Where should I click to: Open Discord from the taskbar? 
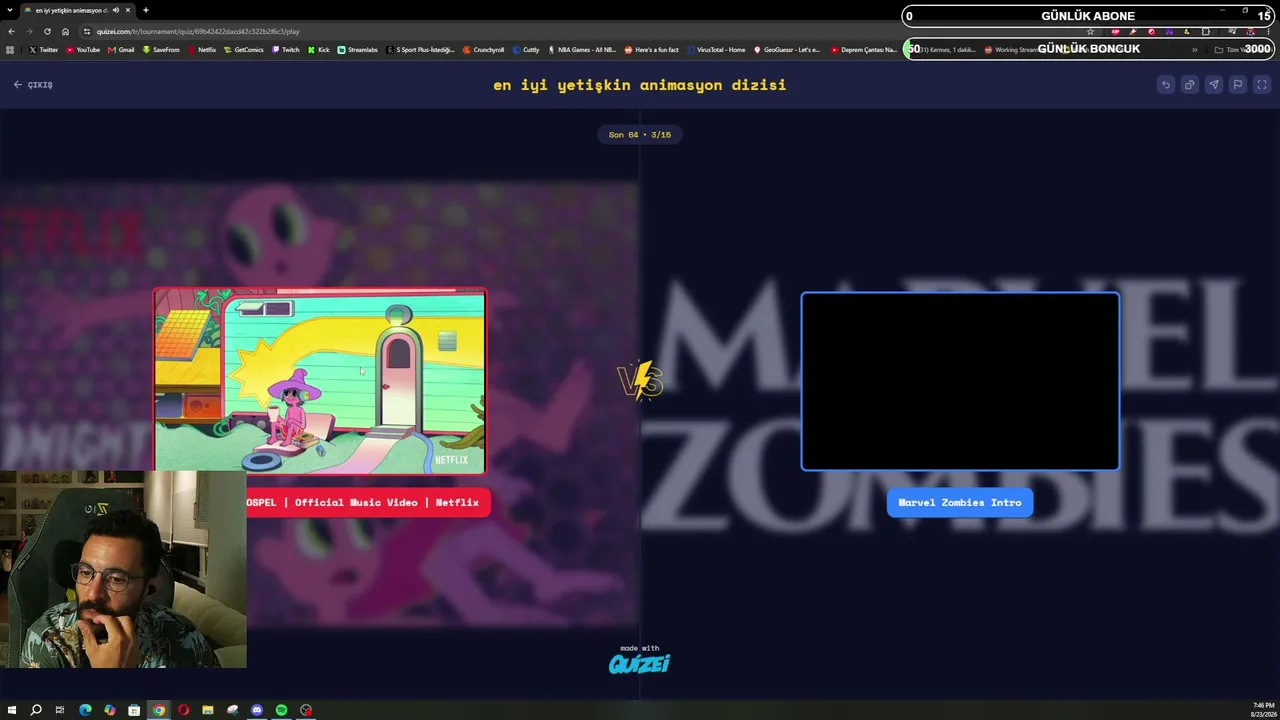[257, 710]
